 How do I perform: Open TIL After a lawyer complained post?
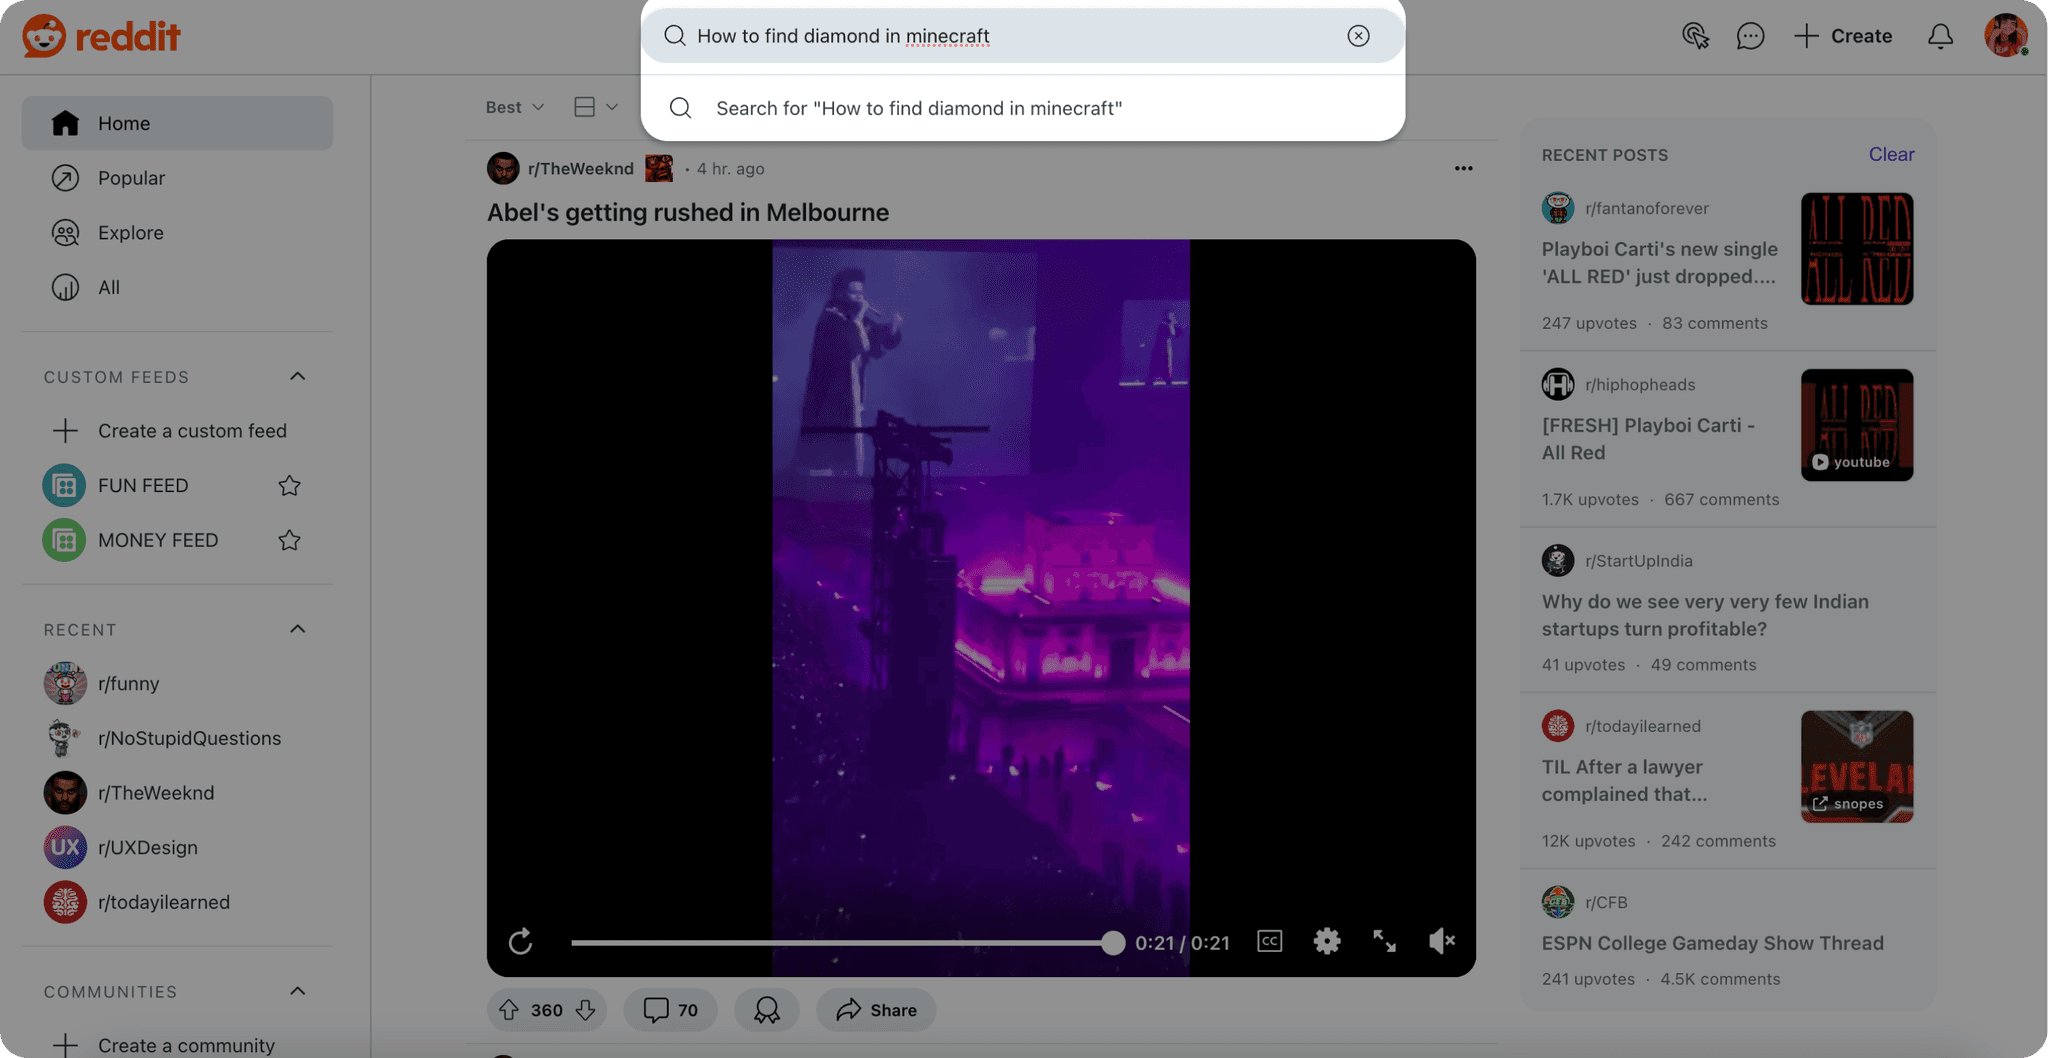(x=1624, y=781)
